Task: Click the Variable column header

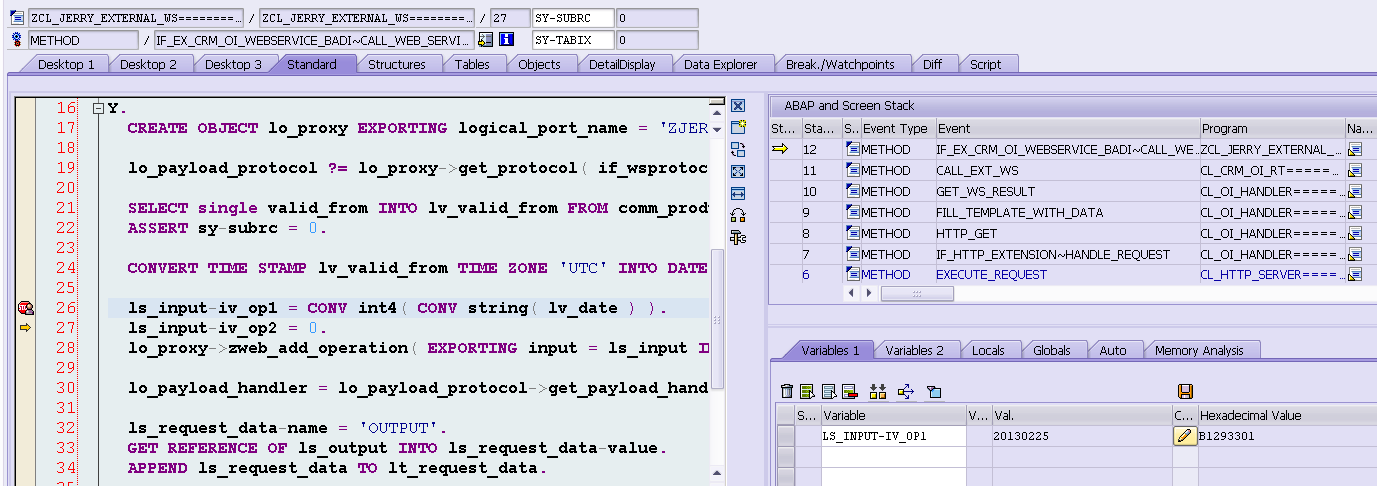Action: point(893,415)
